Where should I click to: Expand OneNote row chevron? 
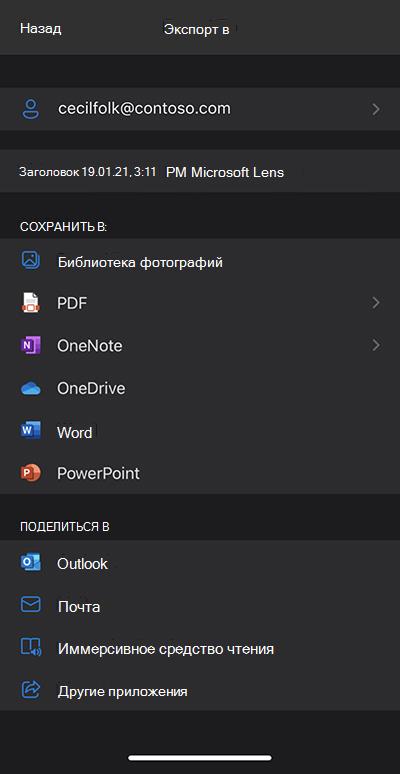click(376, 346)
